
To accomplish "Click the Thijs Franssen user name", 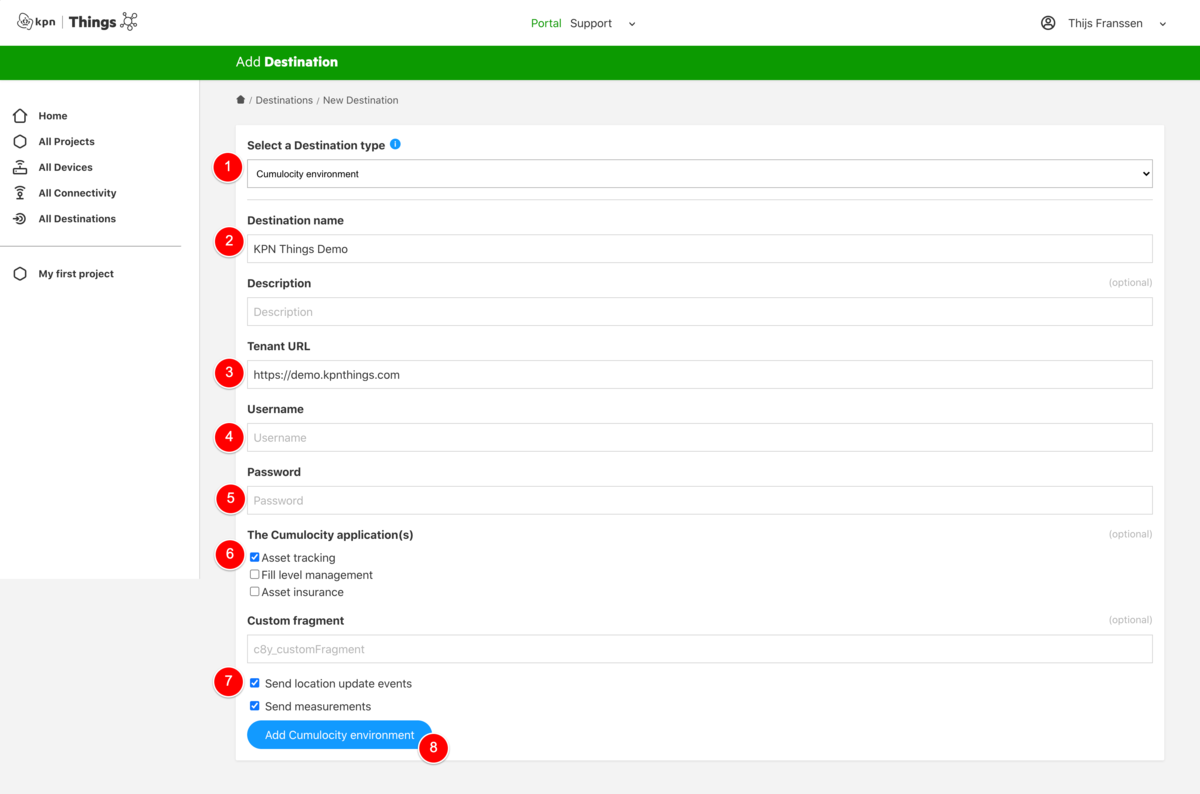I will tap(1105, 23).
